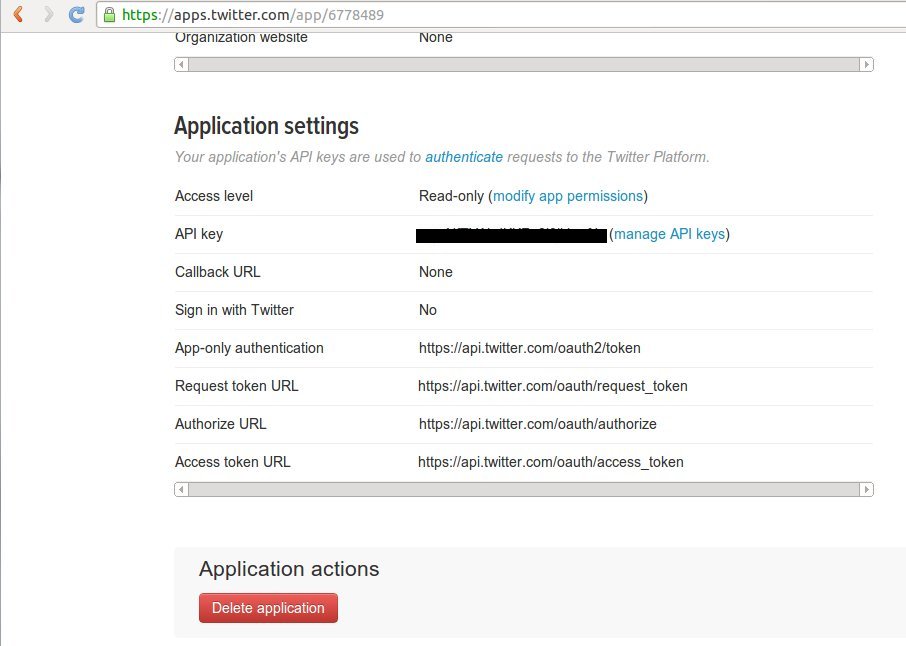Screen dimensions: 906x646
Task: Focus the apps.twitter.com address bar
Action: tap(502, 14)
